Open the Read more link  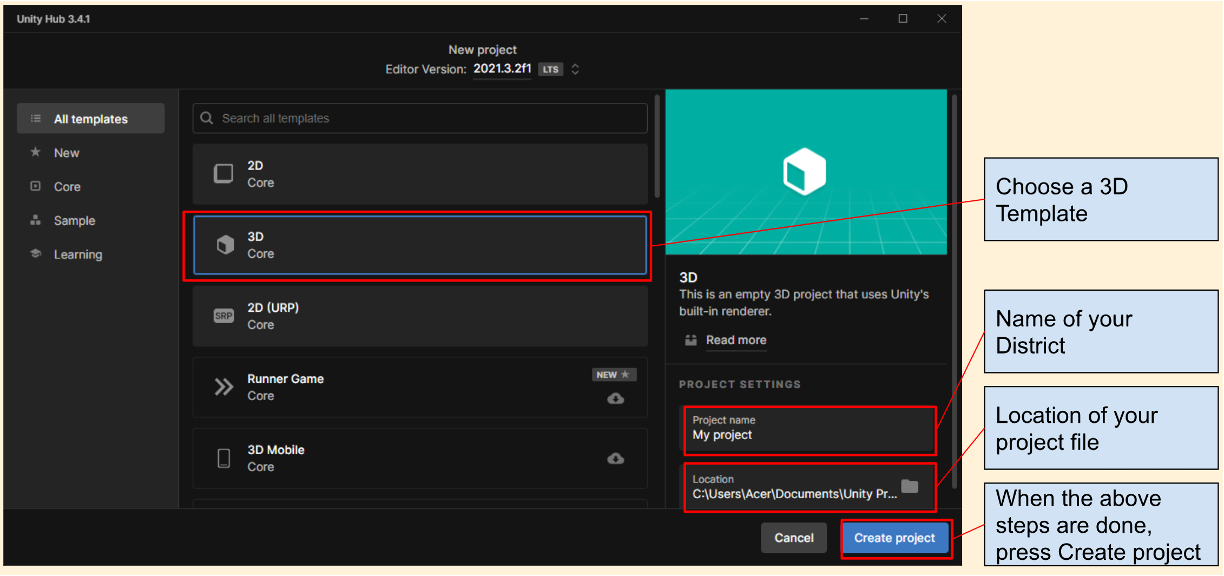[736, 340]
